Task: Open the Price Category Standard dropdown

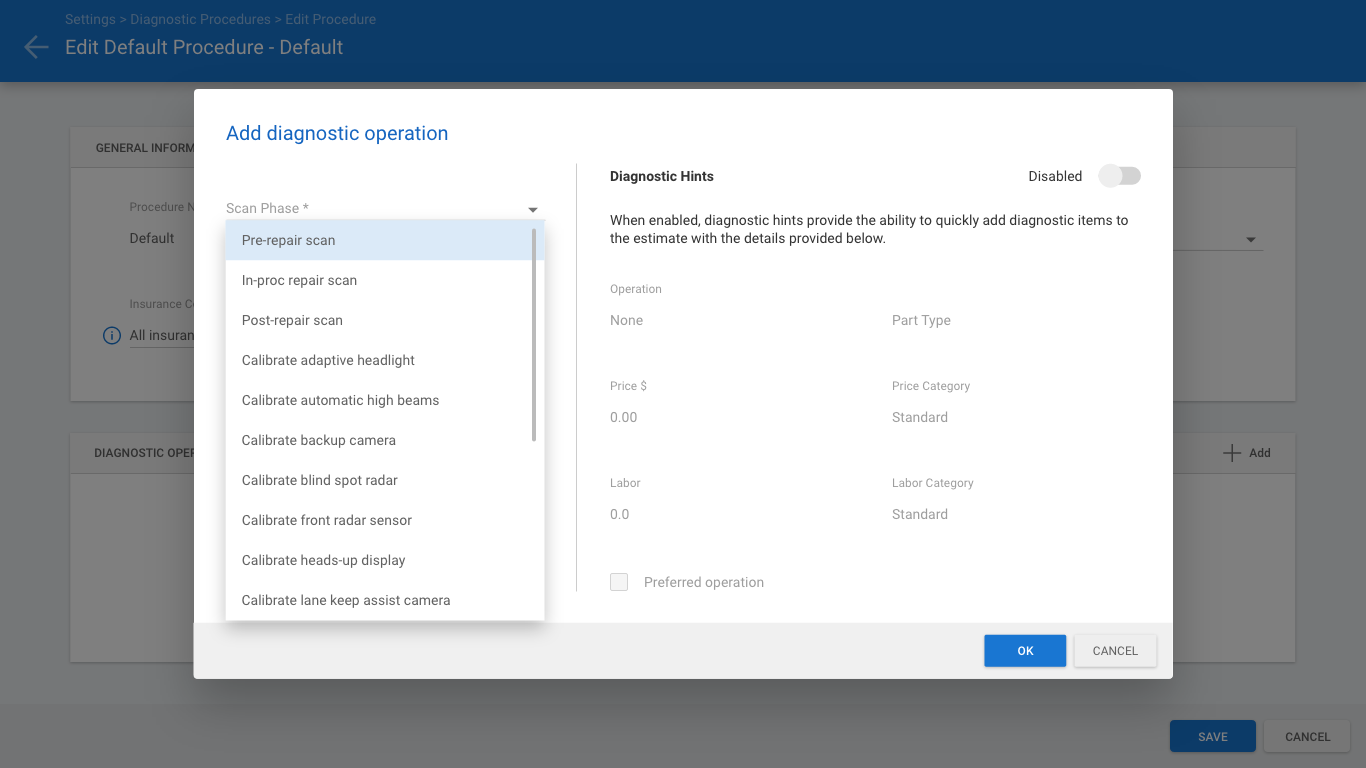Action: [x=1016, y=417]
